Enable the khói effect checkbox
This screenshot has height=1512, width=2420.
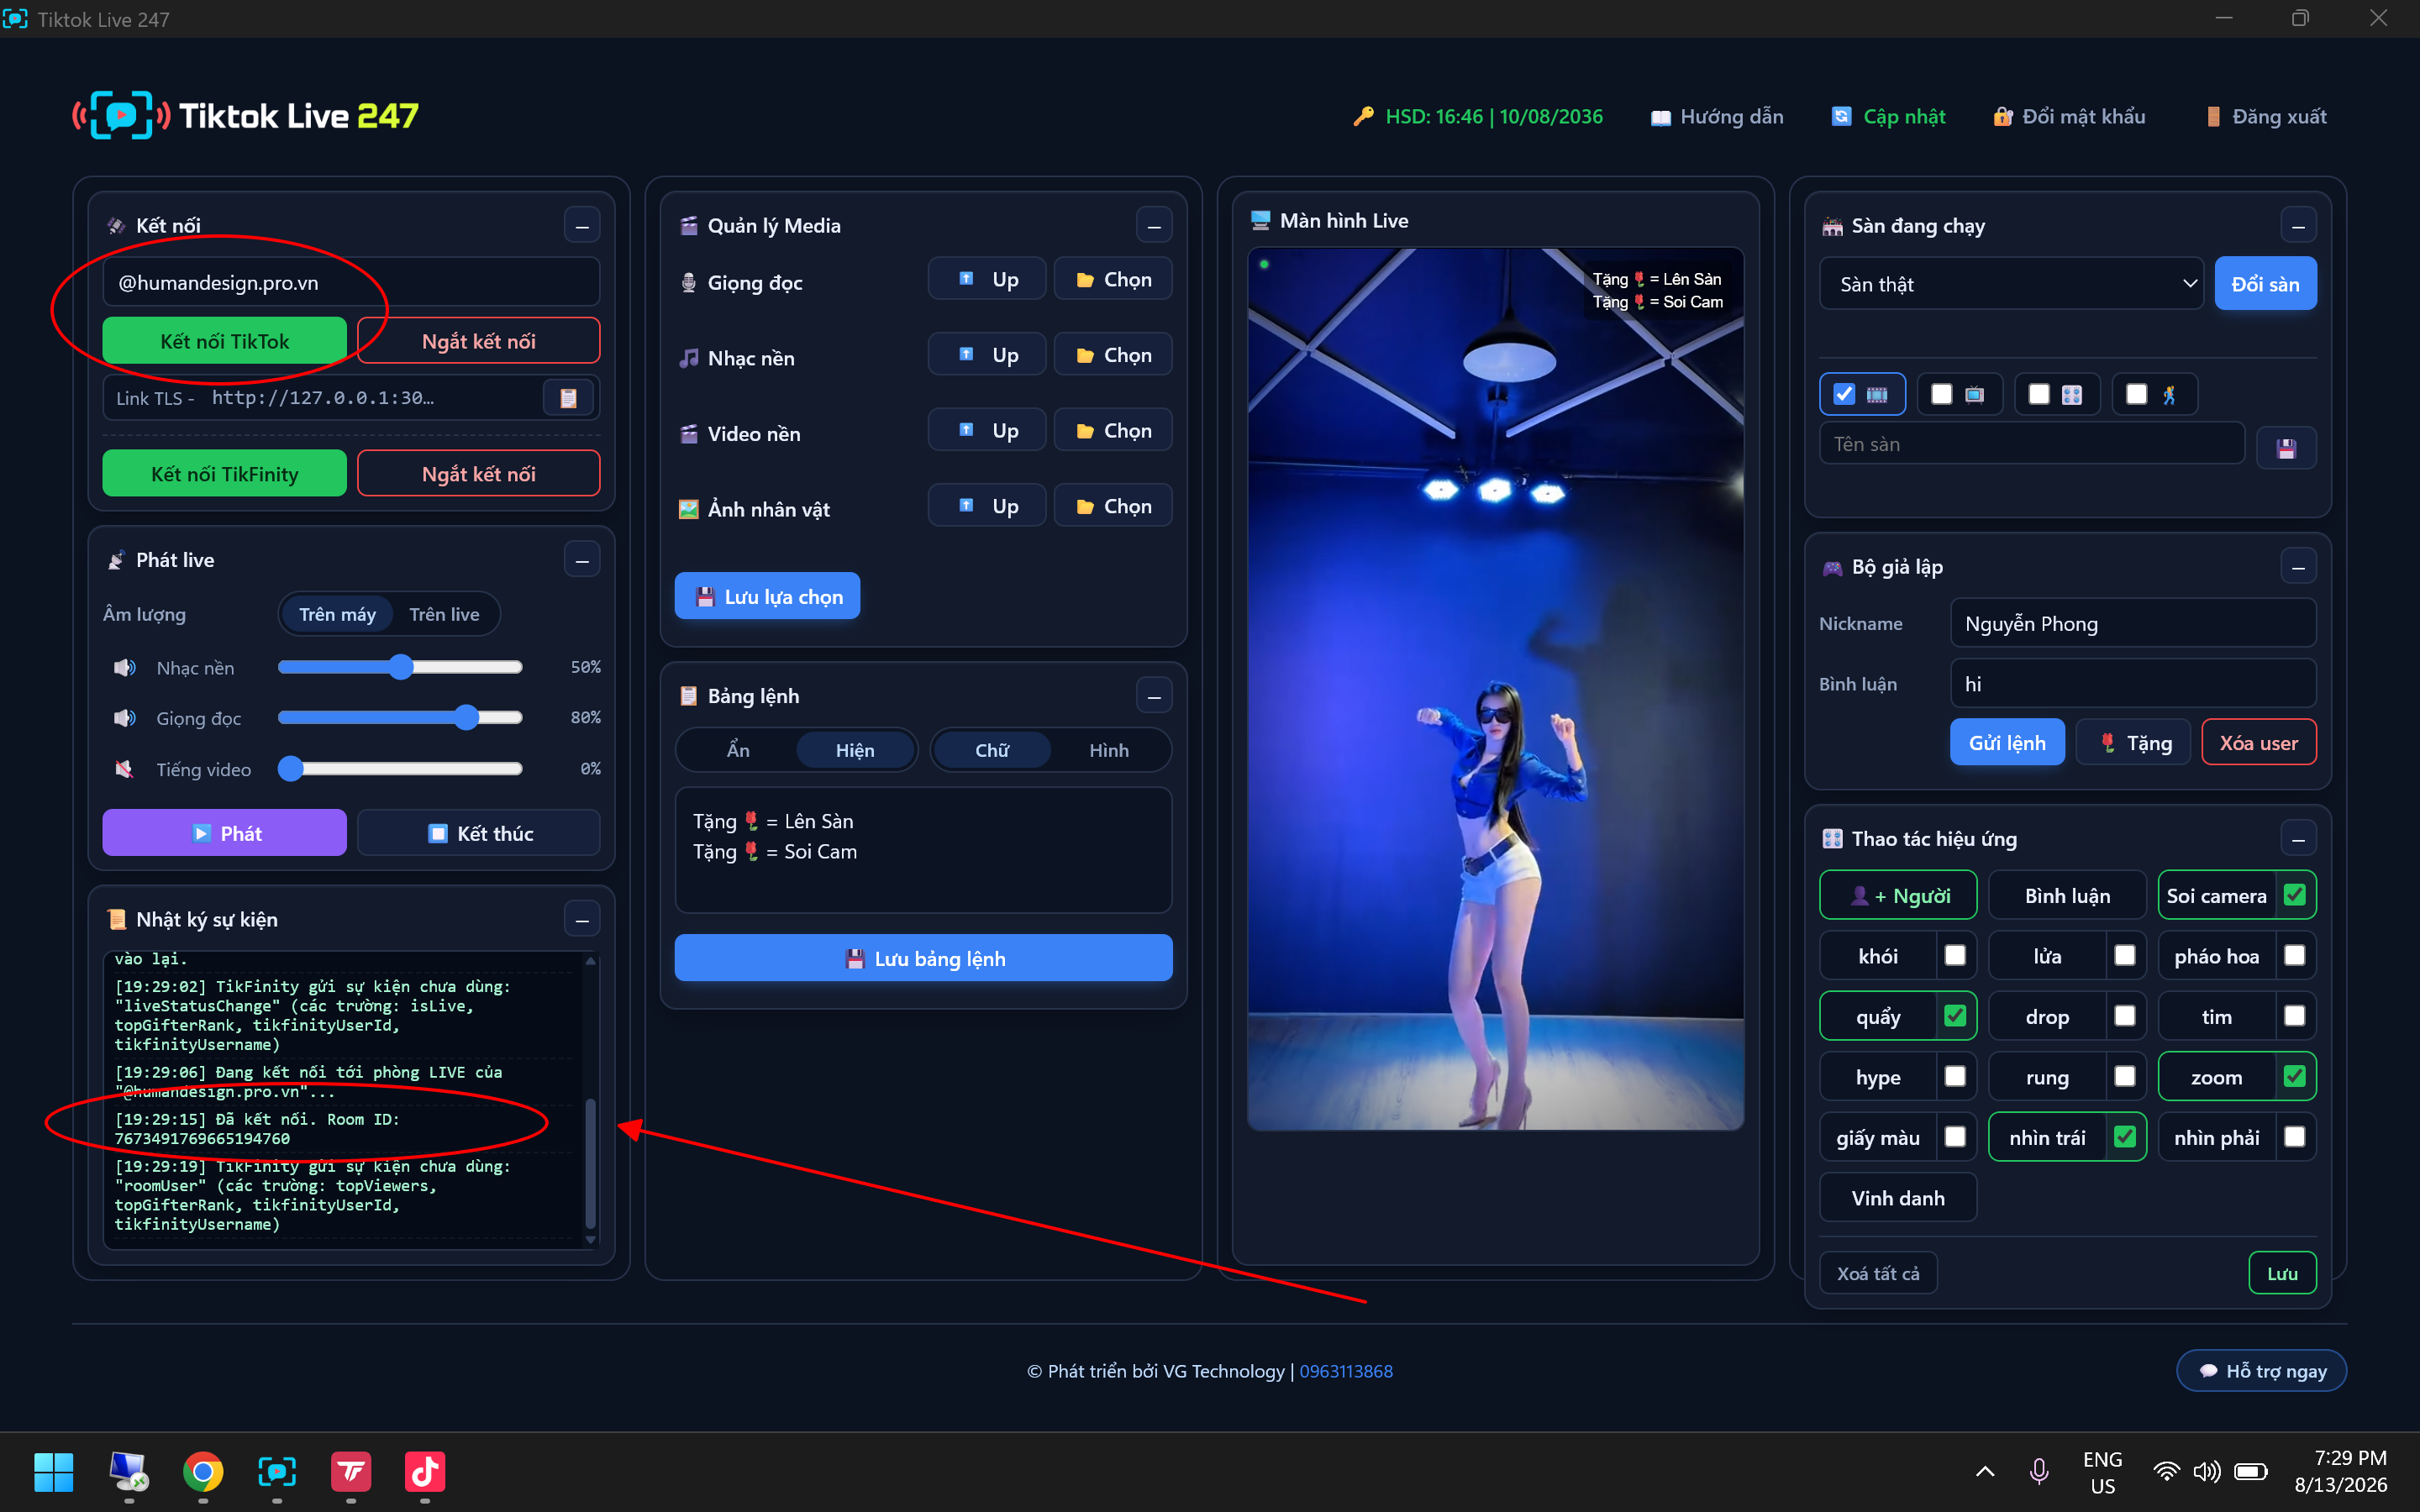point(1955,956)
